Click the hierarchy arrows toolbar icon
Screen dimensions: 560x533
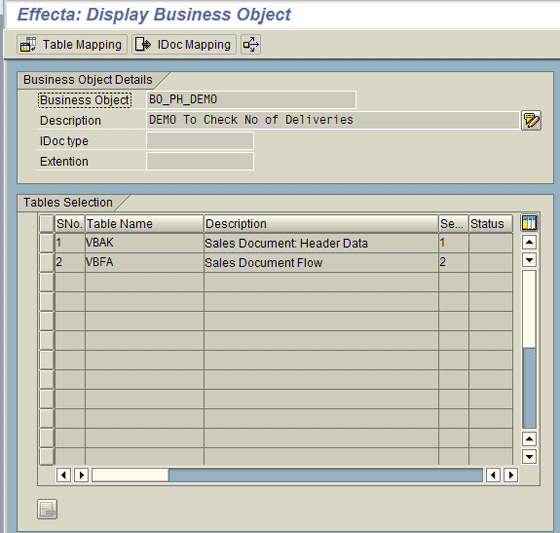point(251,45)
